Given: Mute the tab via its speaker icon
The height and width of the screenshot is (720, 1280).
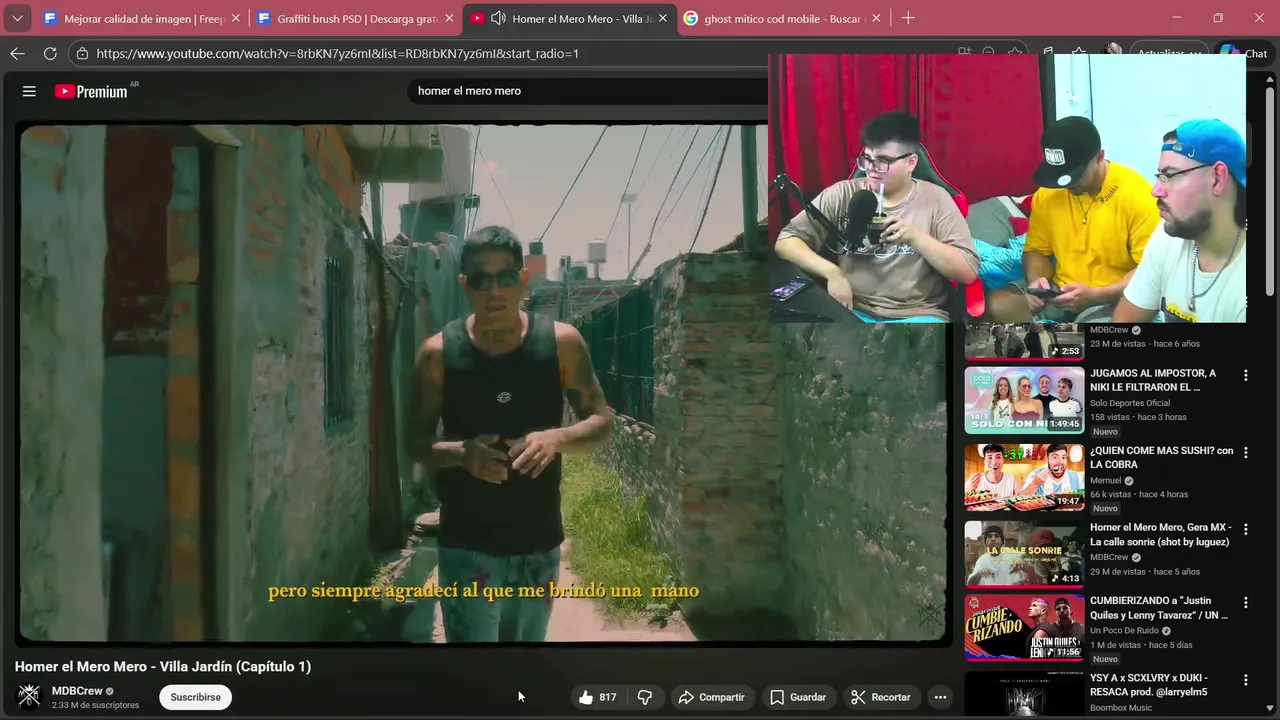Looking at the screenshot, I should pyautogui.click(x=498, y=18).
